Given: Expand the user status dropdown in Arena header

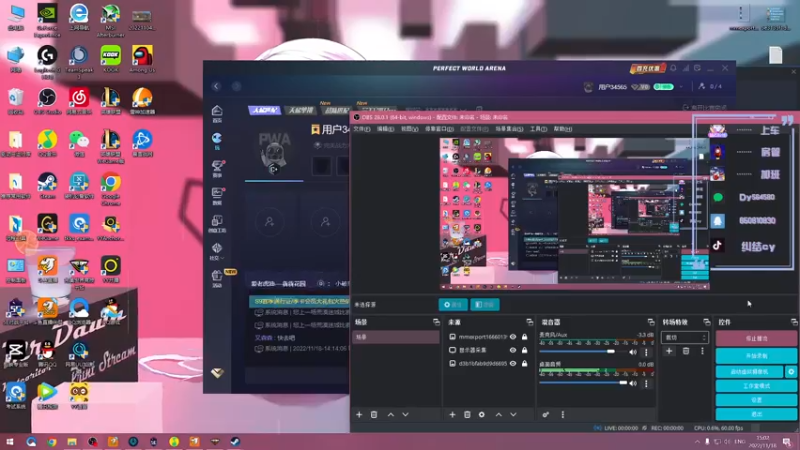Looking at the screenshot, I should point(681,87).
